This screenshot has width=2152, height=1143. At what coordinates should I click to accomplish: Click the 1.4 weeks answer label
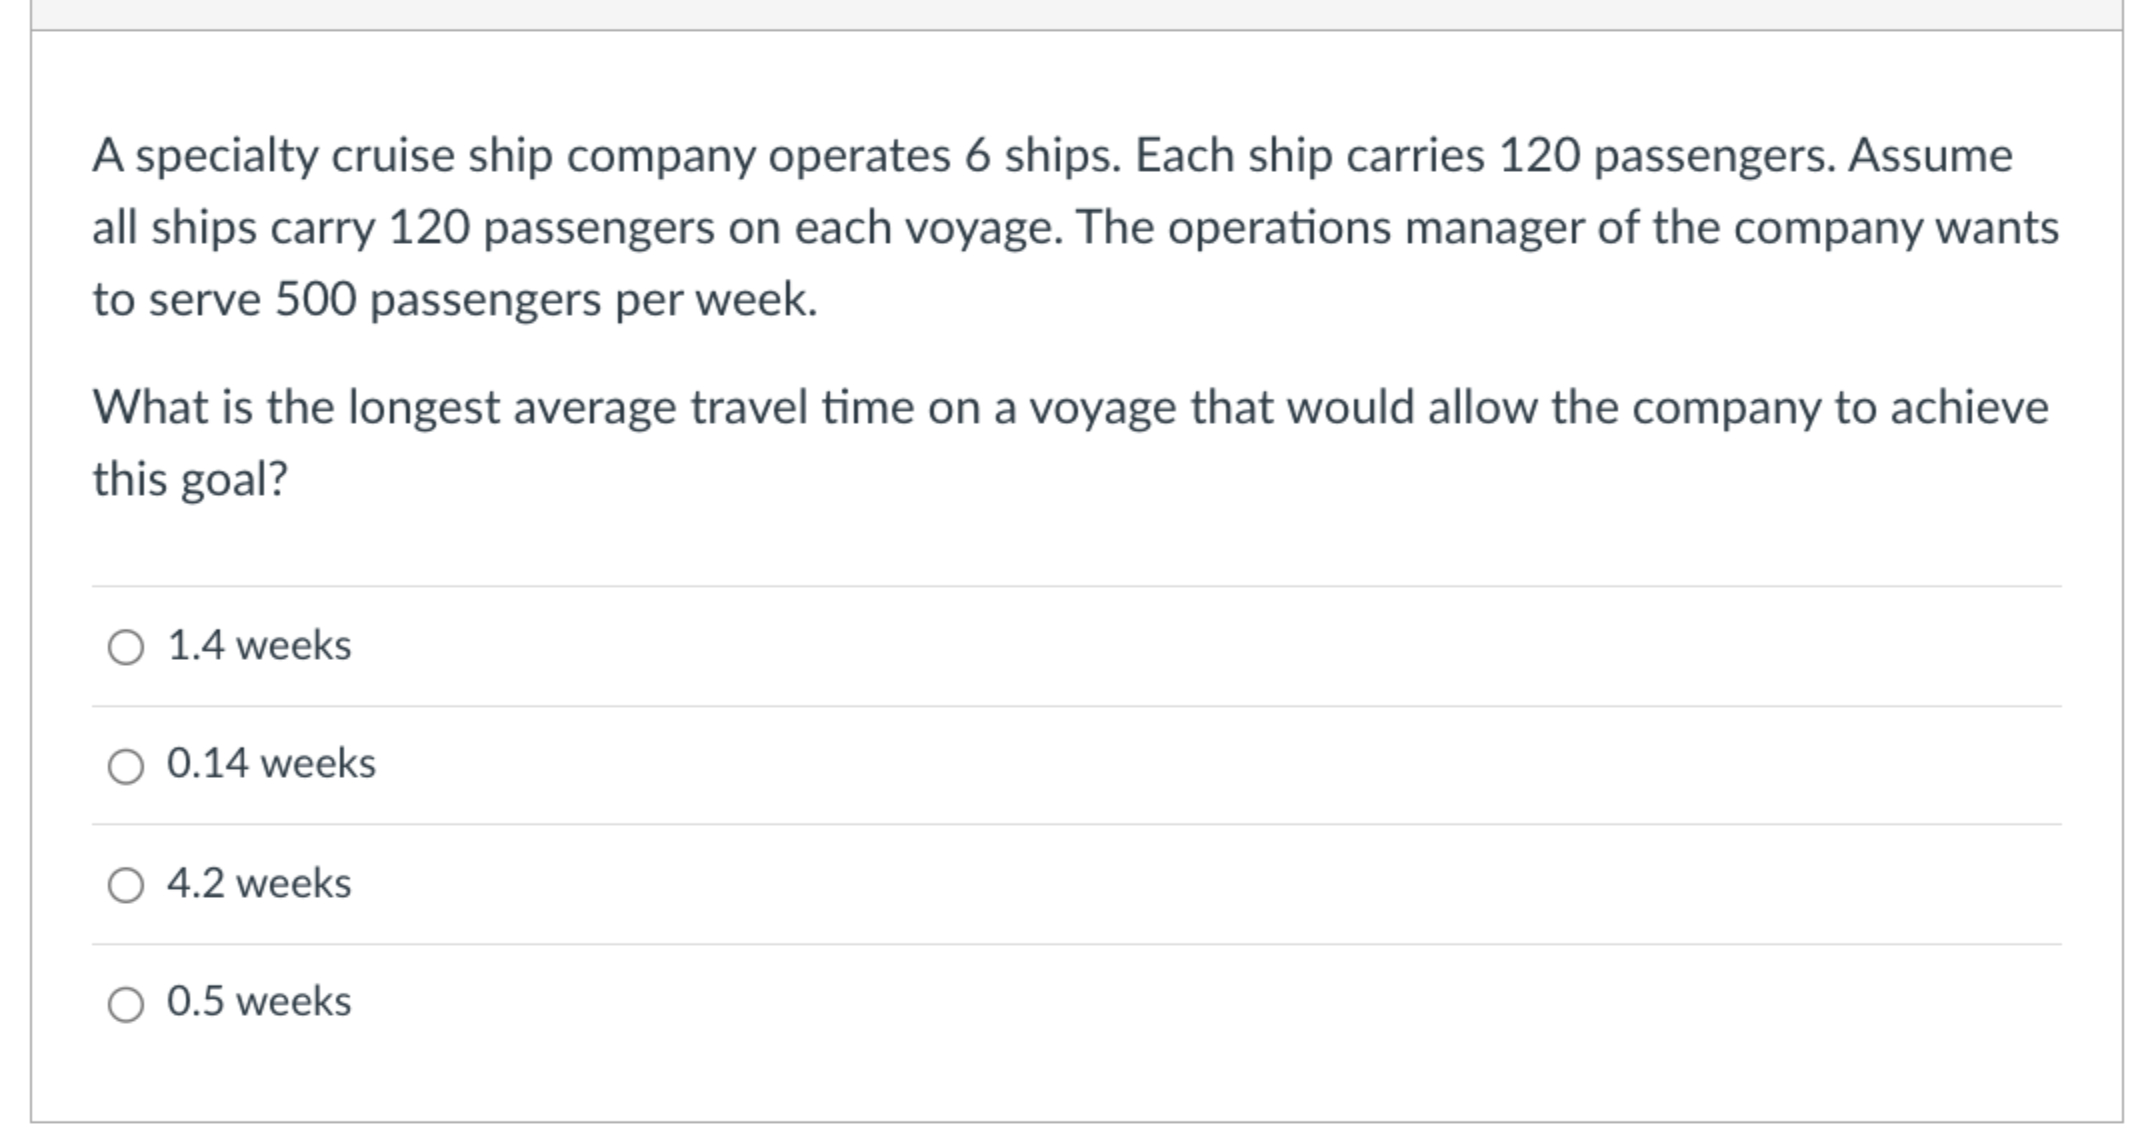click(x=258, y=645)
